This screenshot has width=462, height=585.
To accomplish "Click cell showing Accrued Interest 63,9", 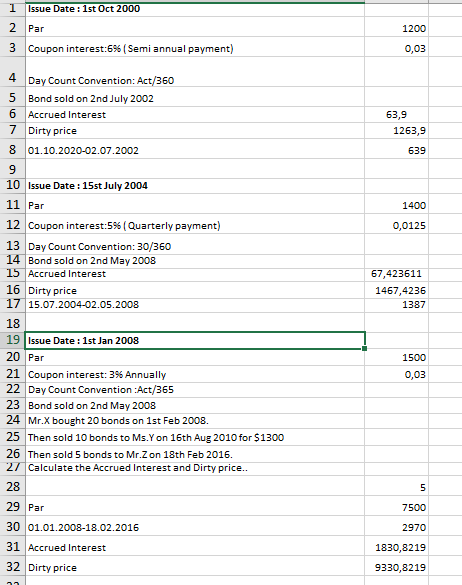I will (396, 114).
